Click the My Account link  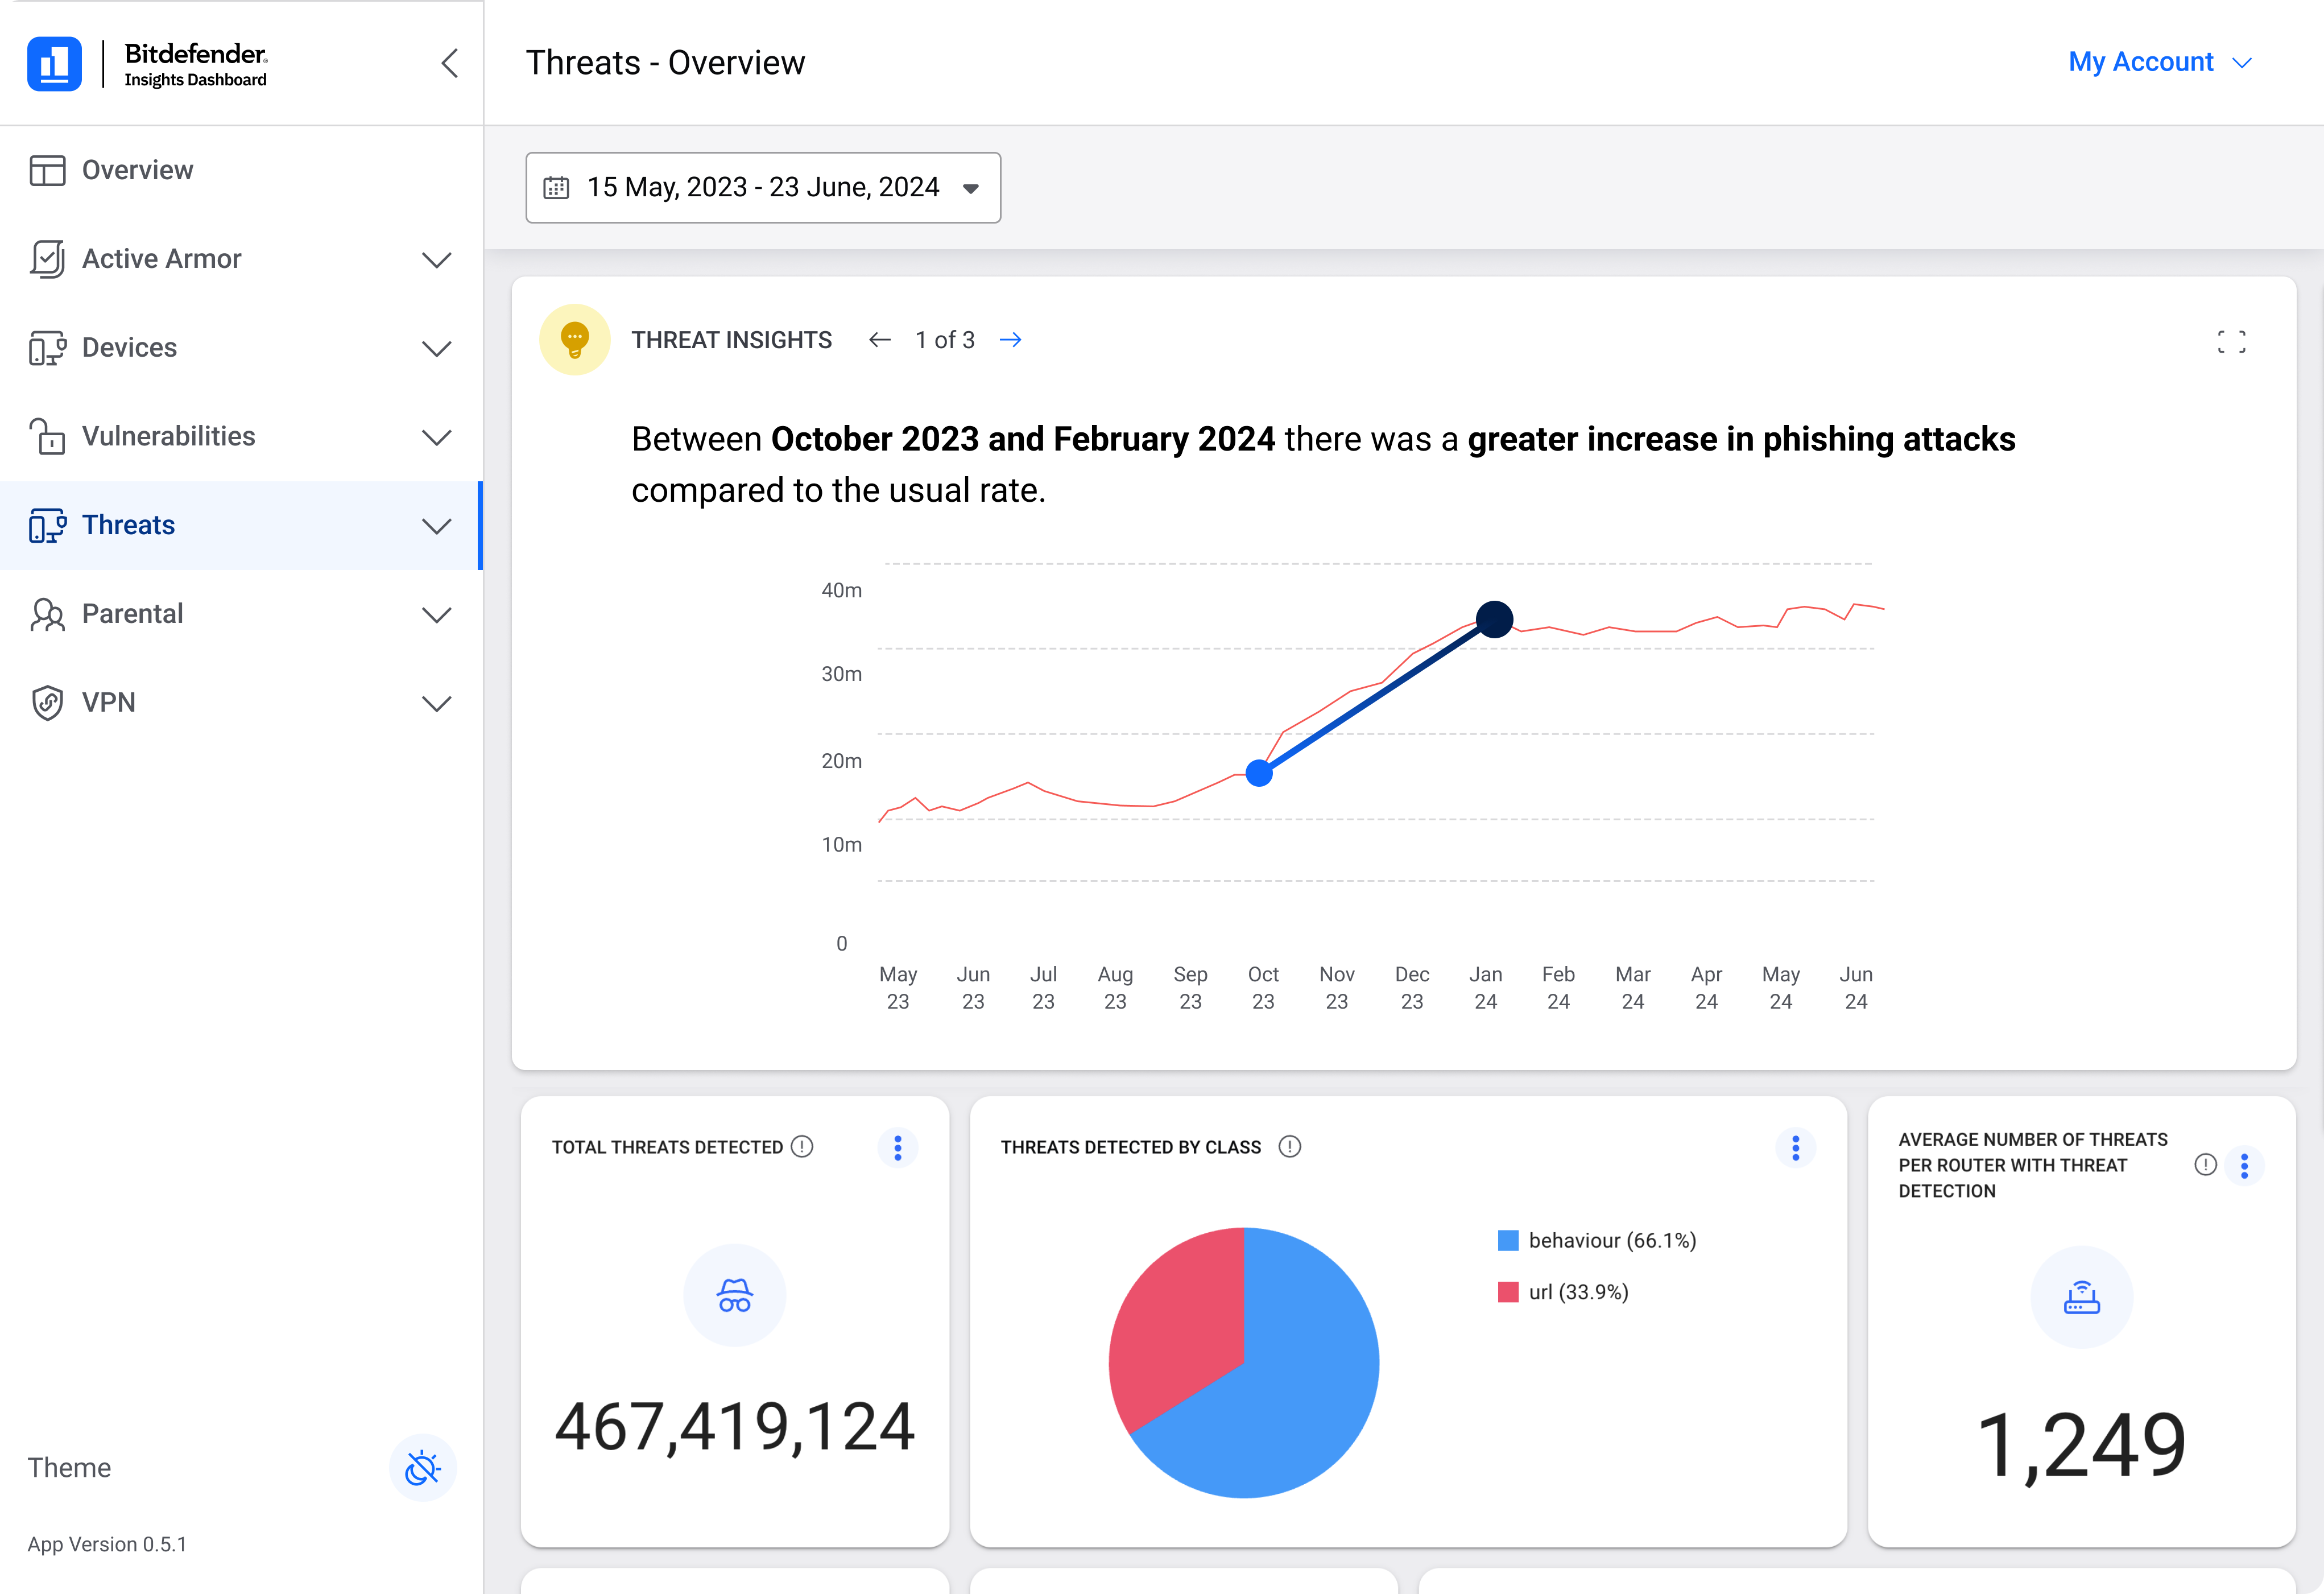(2140, 62)
